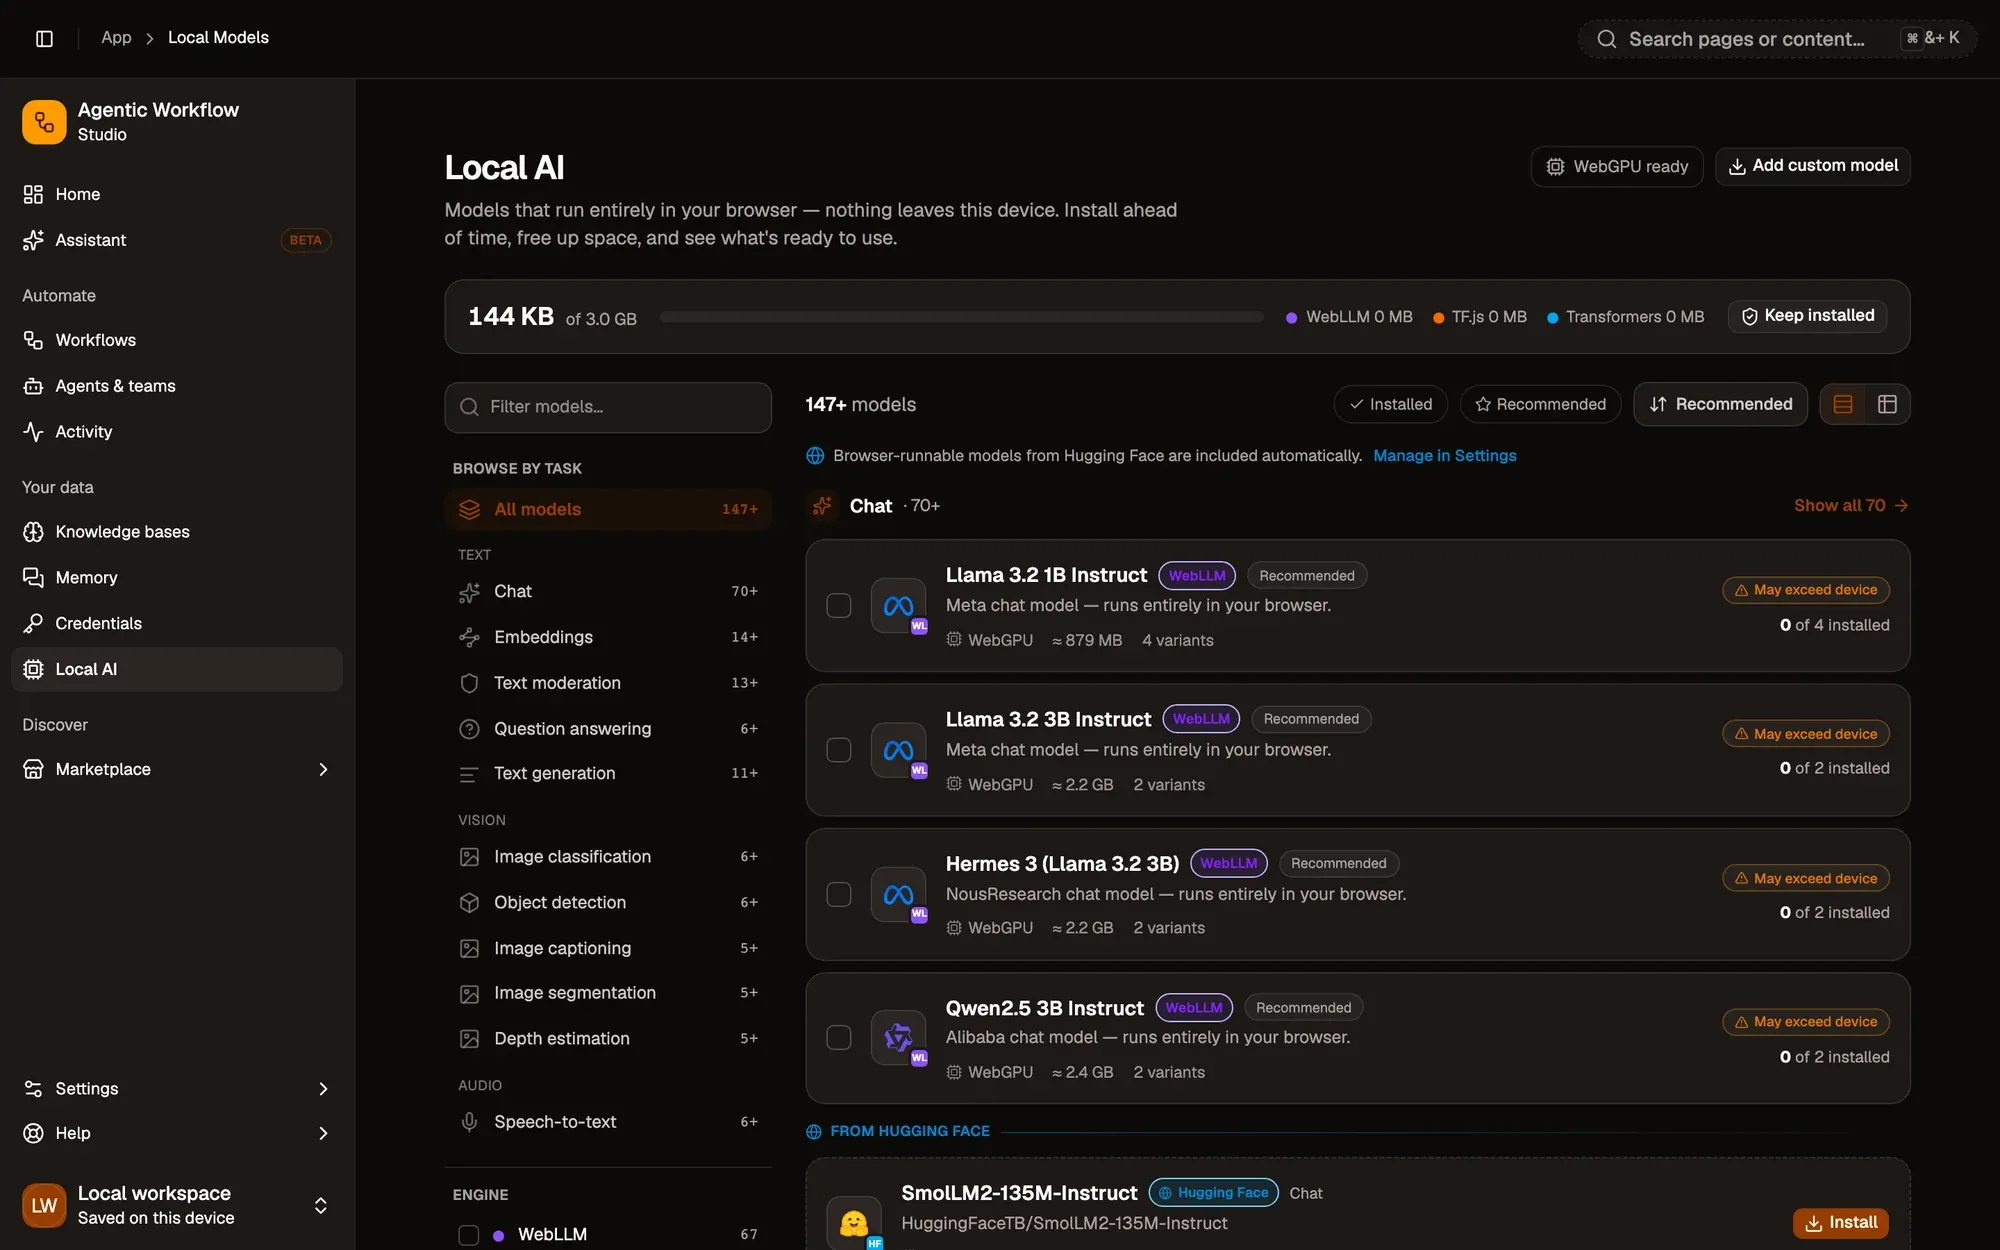
Task: Open Knowledge bases
Action: [x=177, y=532]
